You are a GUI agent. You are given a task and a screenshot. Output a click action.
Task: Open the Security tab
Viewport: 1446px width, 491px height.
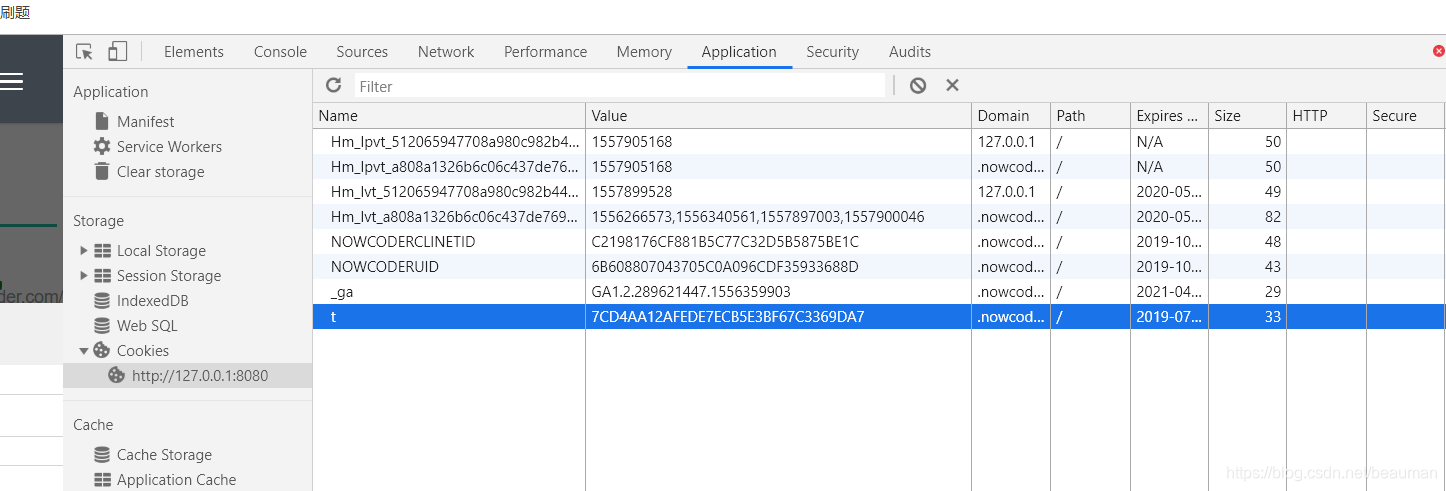coord(833,52)
